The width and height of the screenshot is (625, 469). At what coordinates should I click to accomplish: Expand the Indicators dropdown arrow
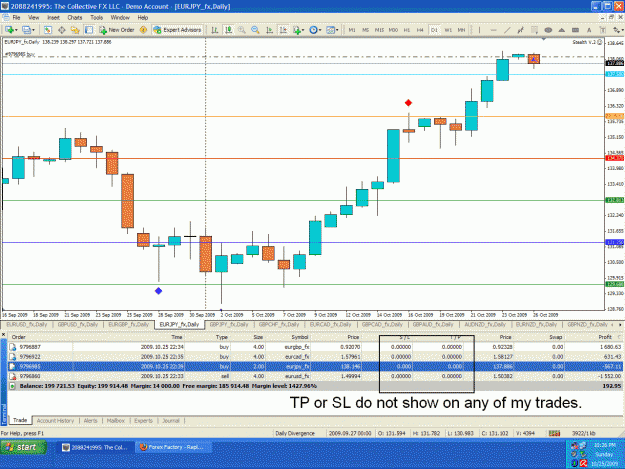tap(303, 30)
